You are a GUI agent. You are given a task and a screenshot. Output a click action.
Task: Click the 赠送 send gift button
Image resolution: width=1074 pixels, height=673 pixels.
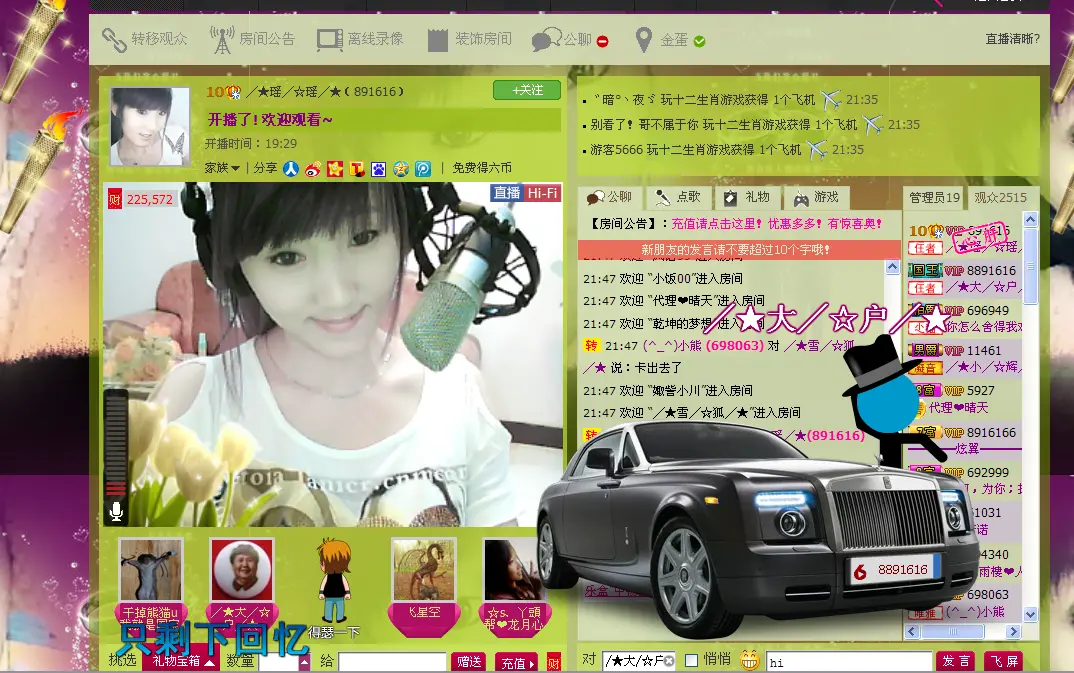pos(469,662)
